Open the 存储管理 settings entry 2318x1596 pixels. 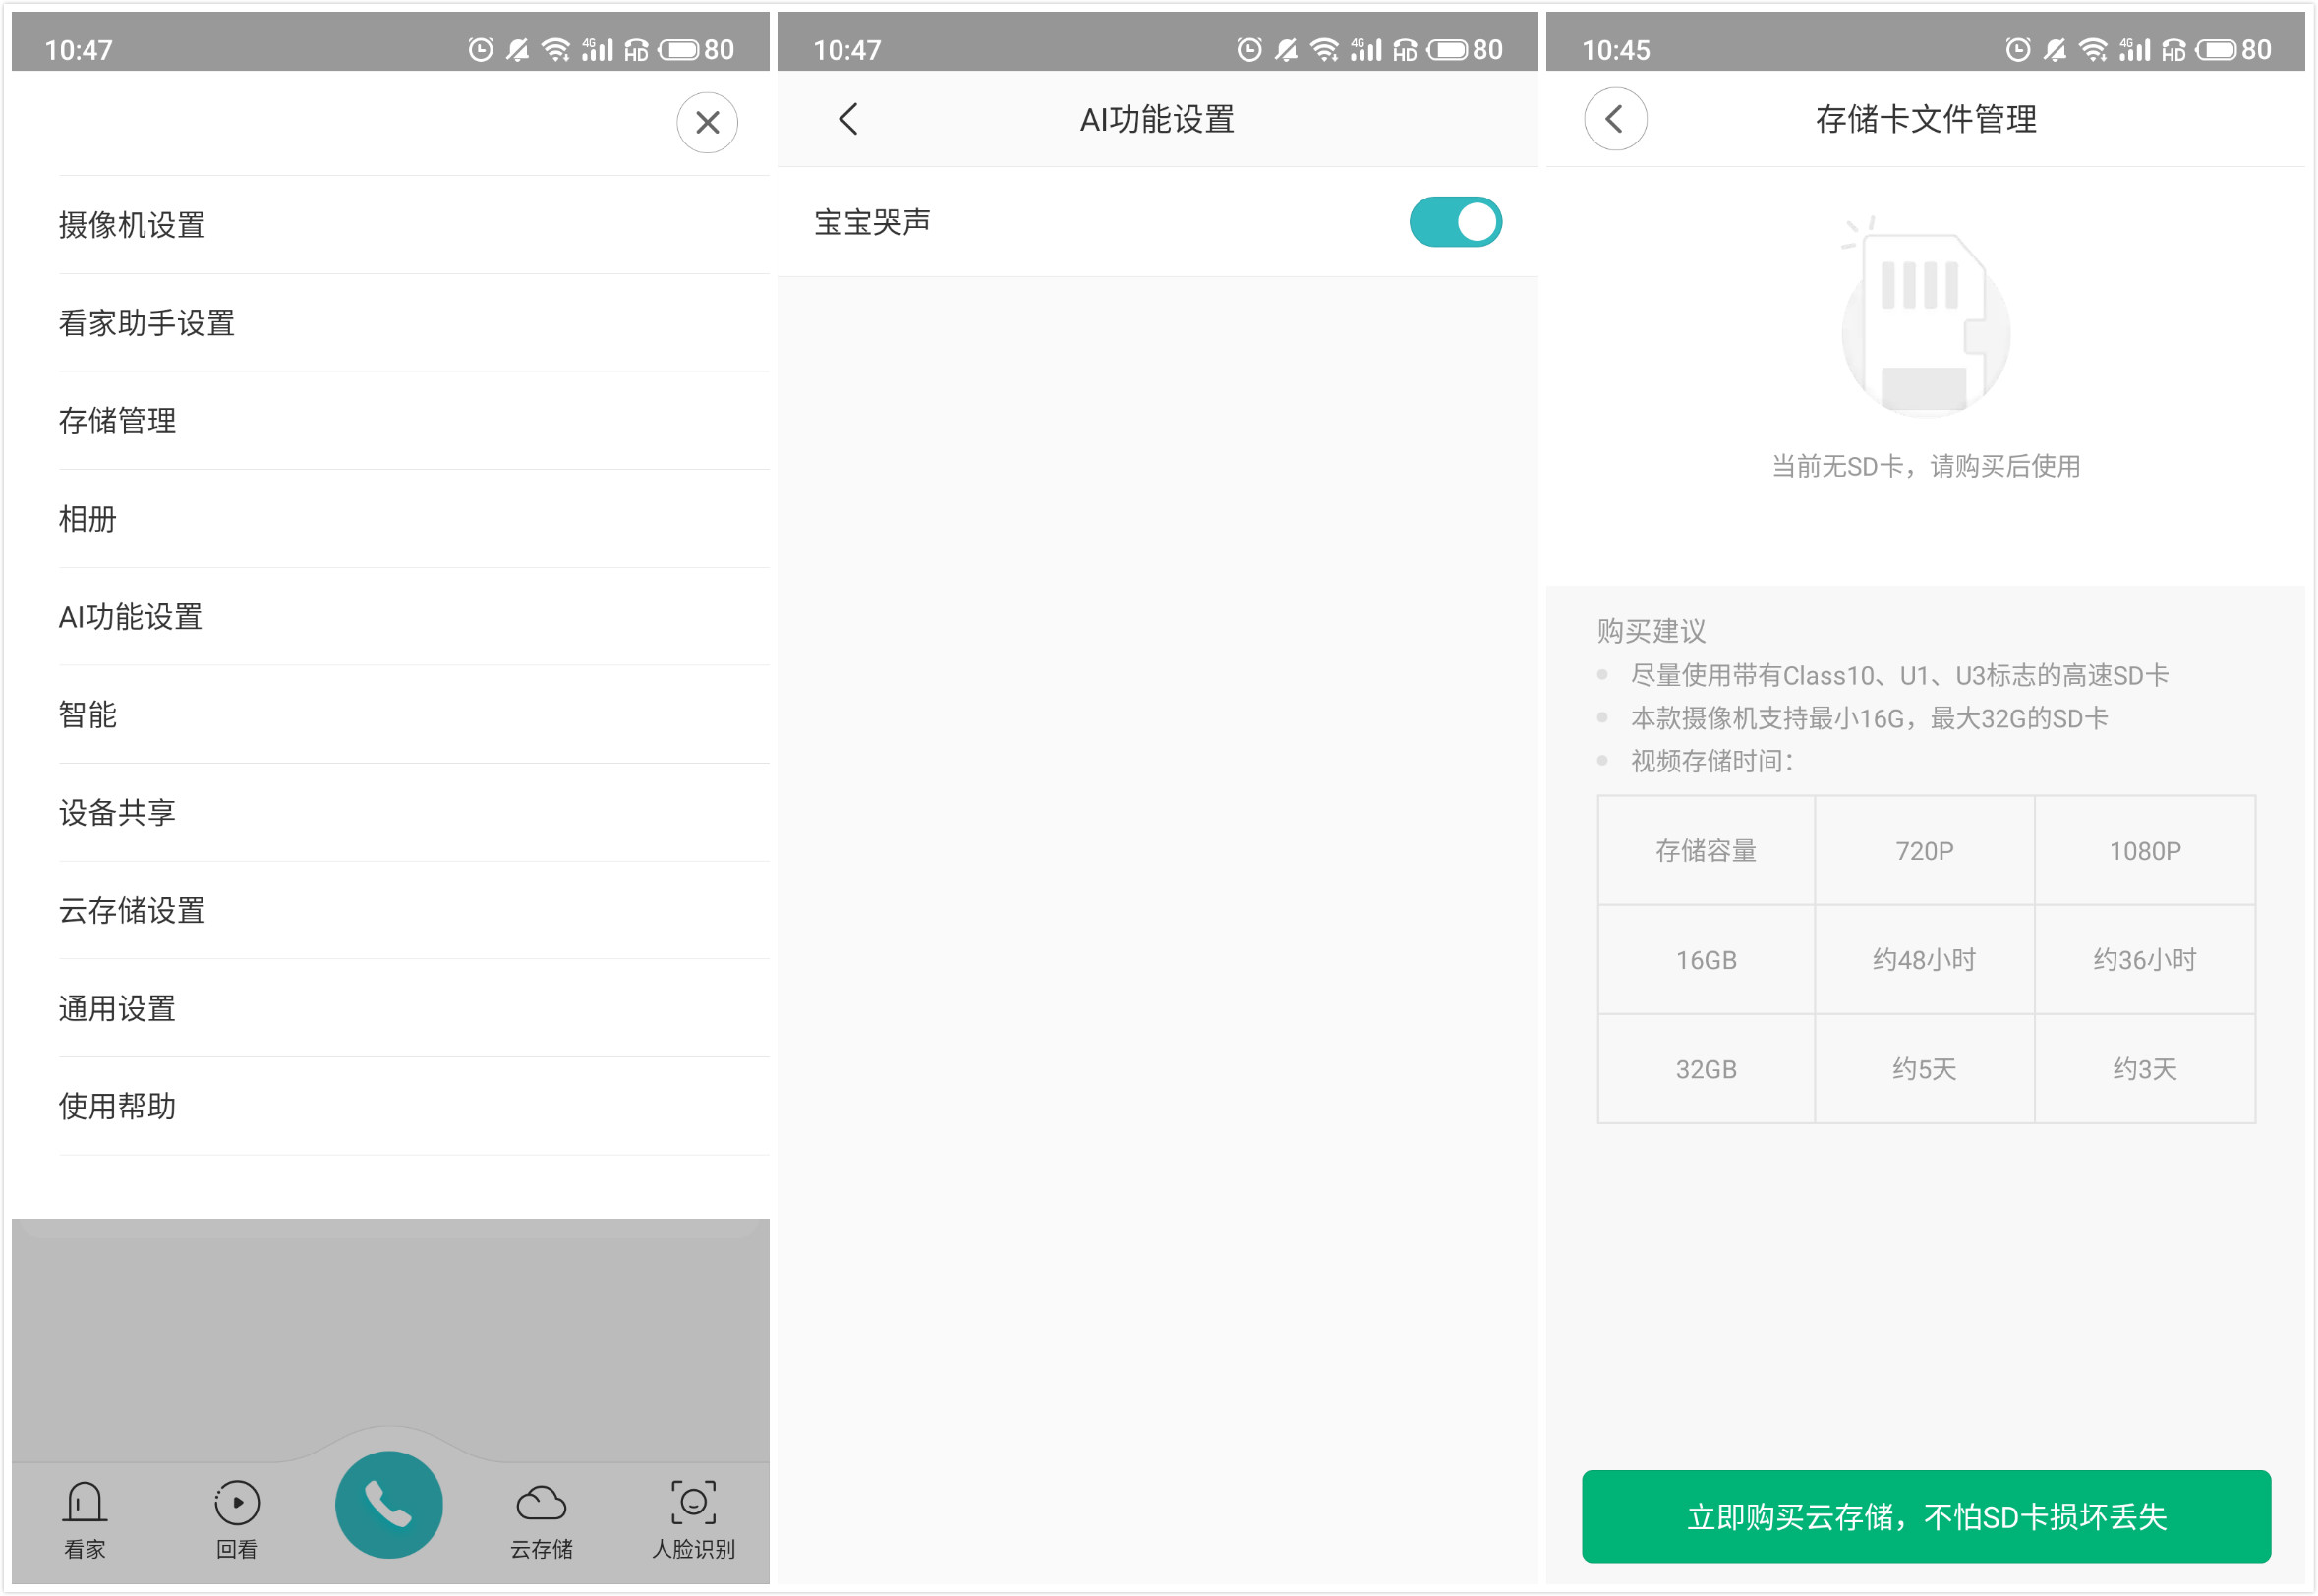point(116,420)
